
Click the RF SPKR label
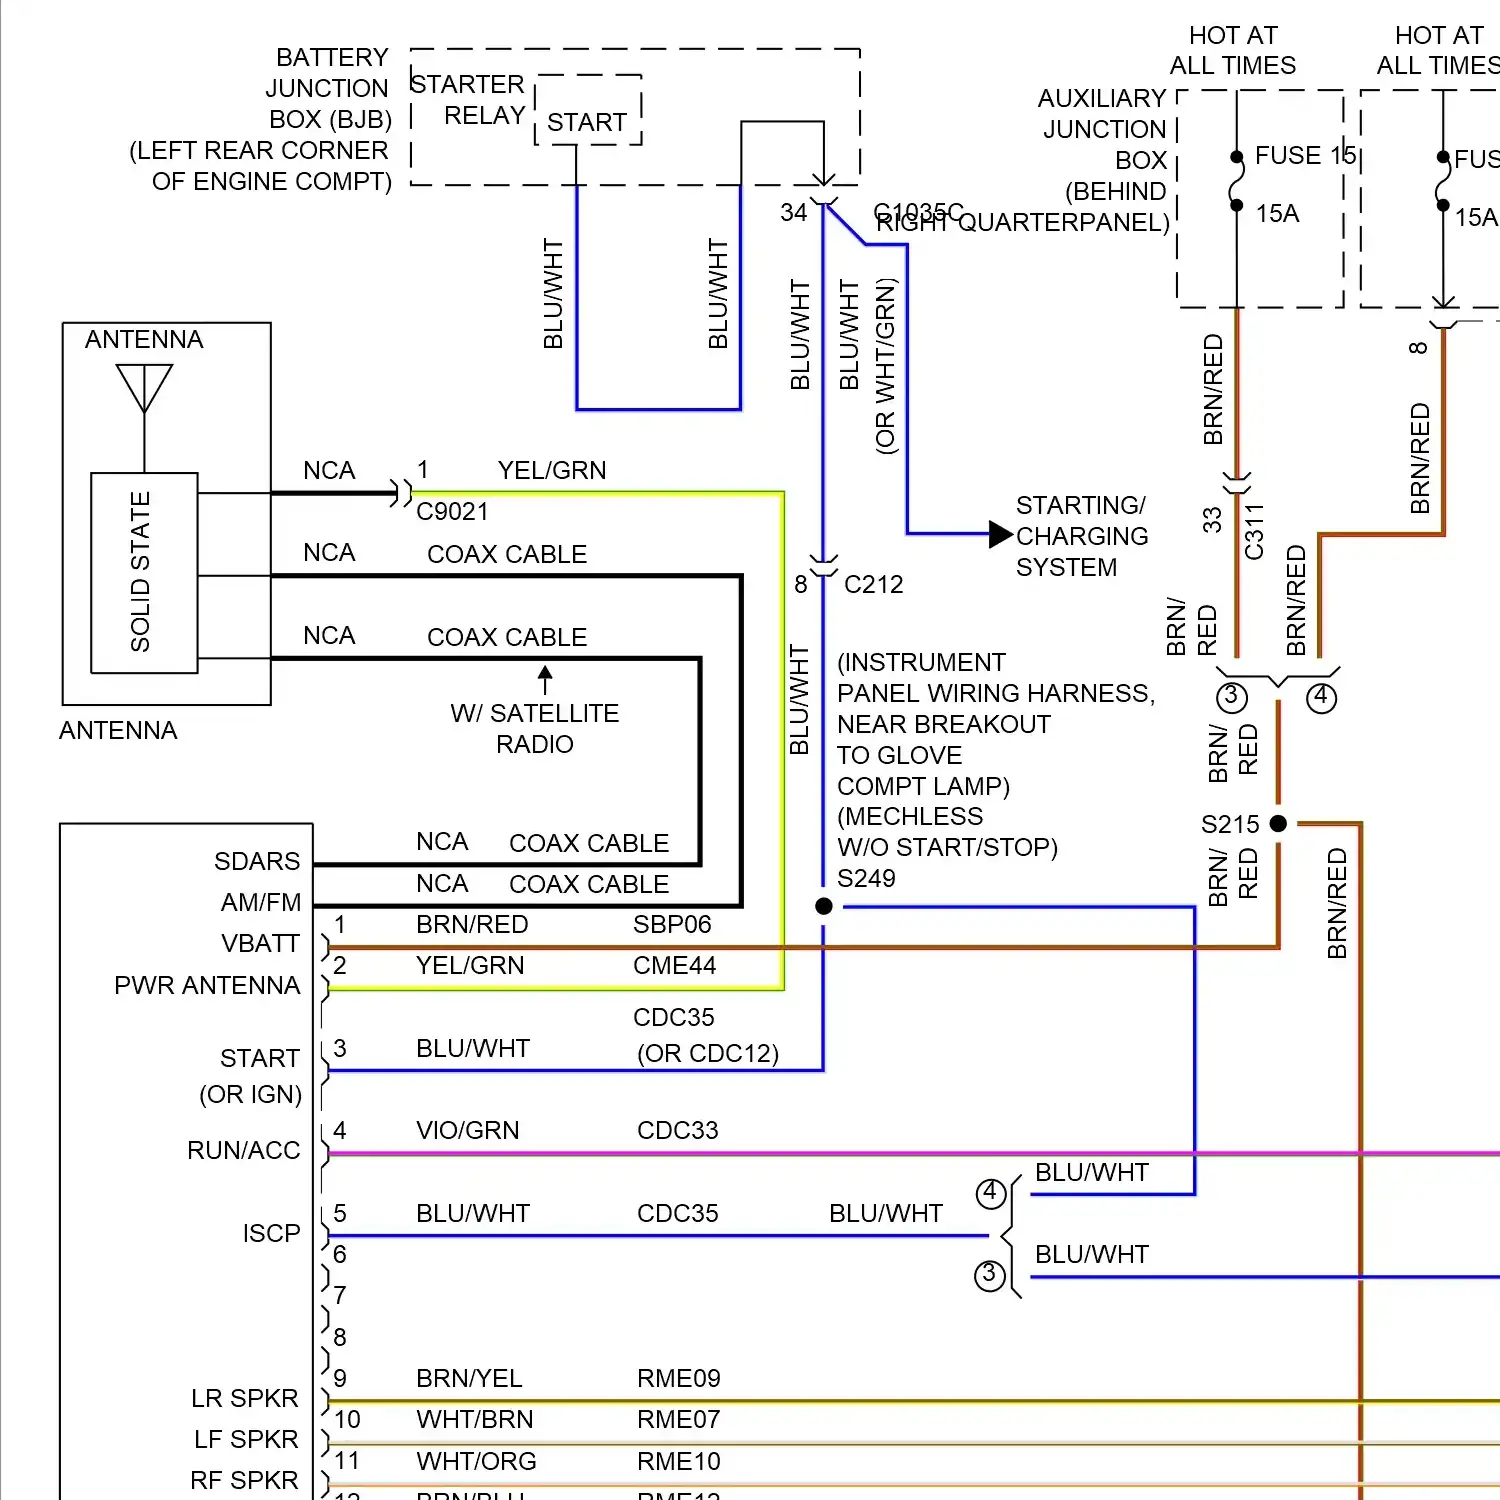pos(244,1480)
